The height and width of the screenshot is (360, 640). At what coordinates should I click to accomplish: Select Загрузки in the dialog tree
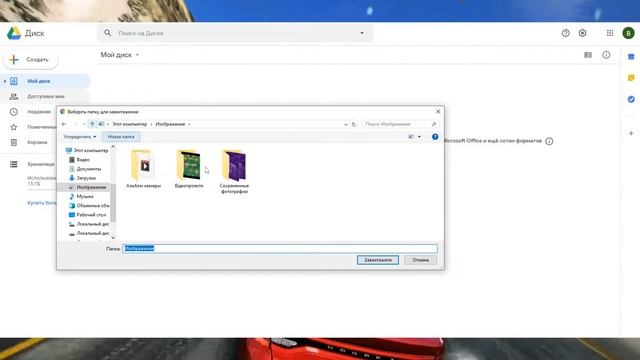[x=82, y=178]
